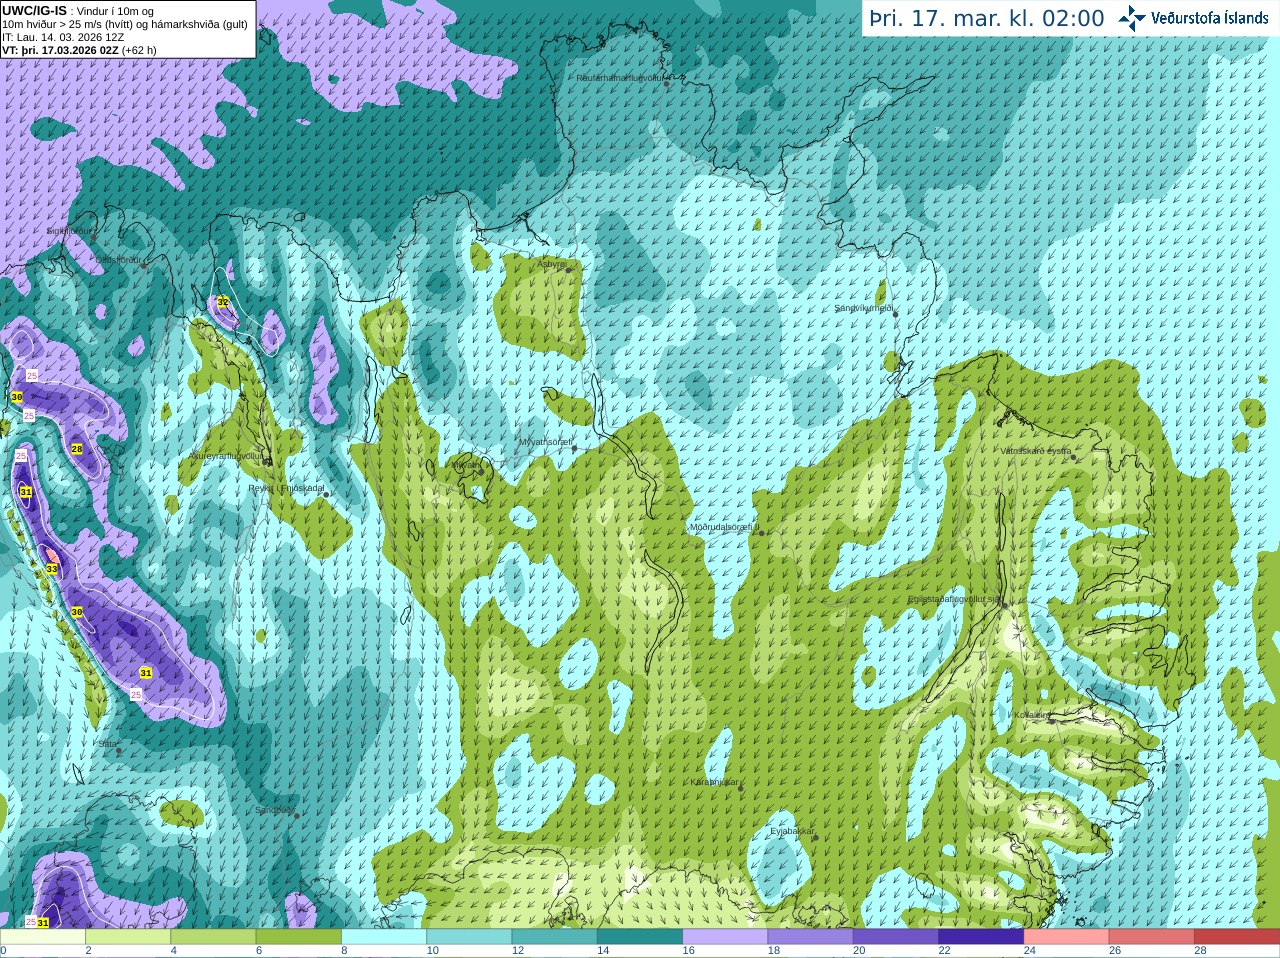Click the Veðurstofa Íslands name text
The image size is (1280, 958).
(x=1210, y=18)
